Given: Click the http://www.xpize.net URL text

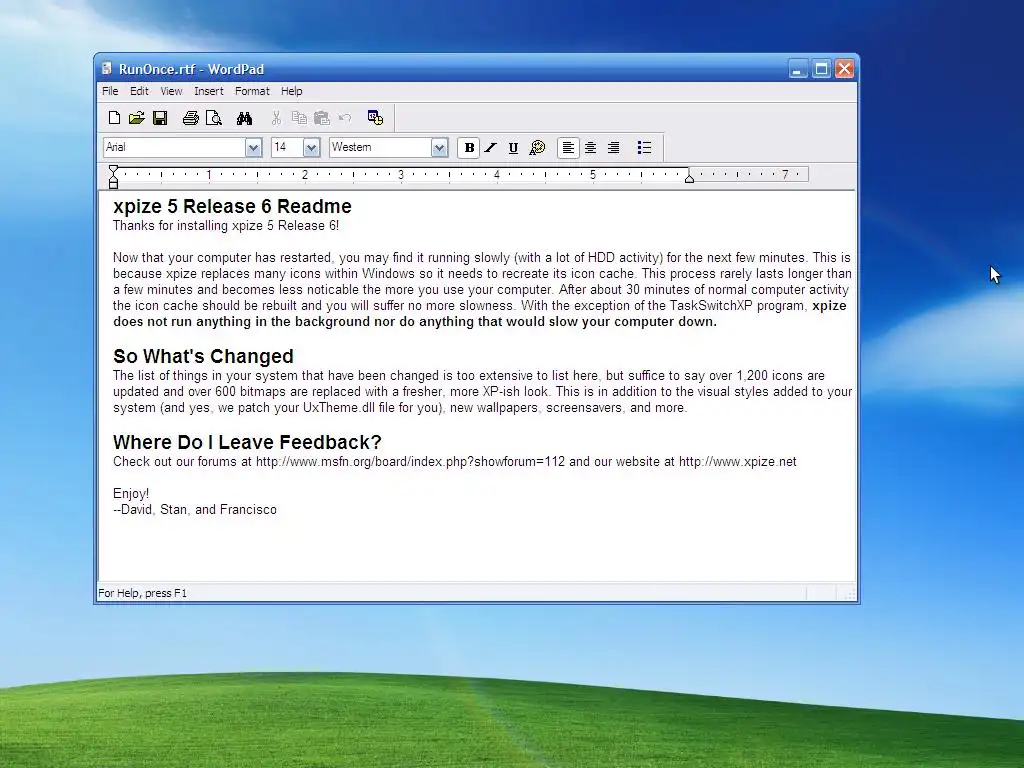Looking at the screenshot, I should [738, 462].
